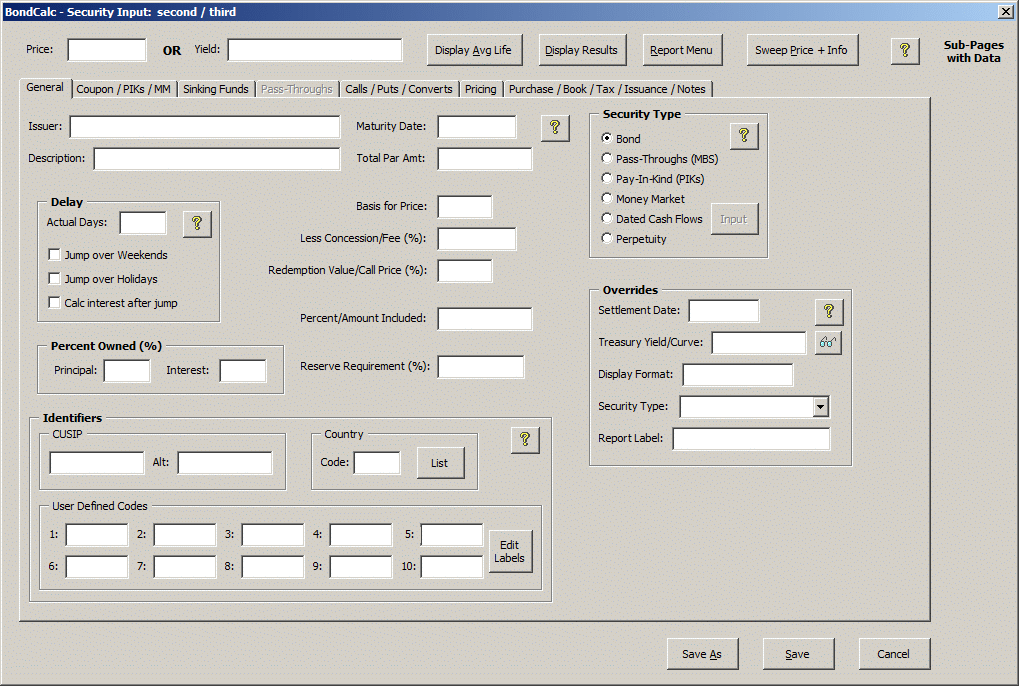This screenshot has height=686, width=1019.
Task: Switch to the Sinking Funds tab
Action: point(216,89)
